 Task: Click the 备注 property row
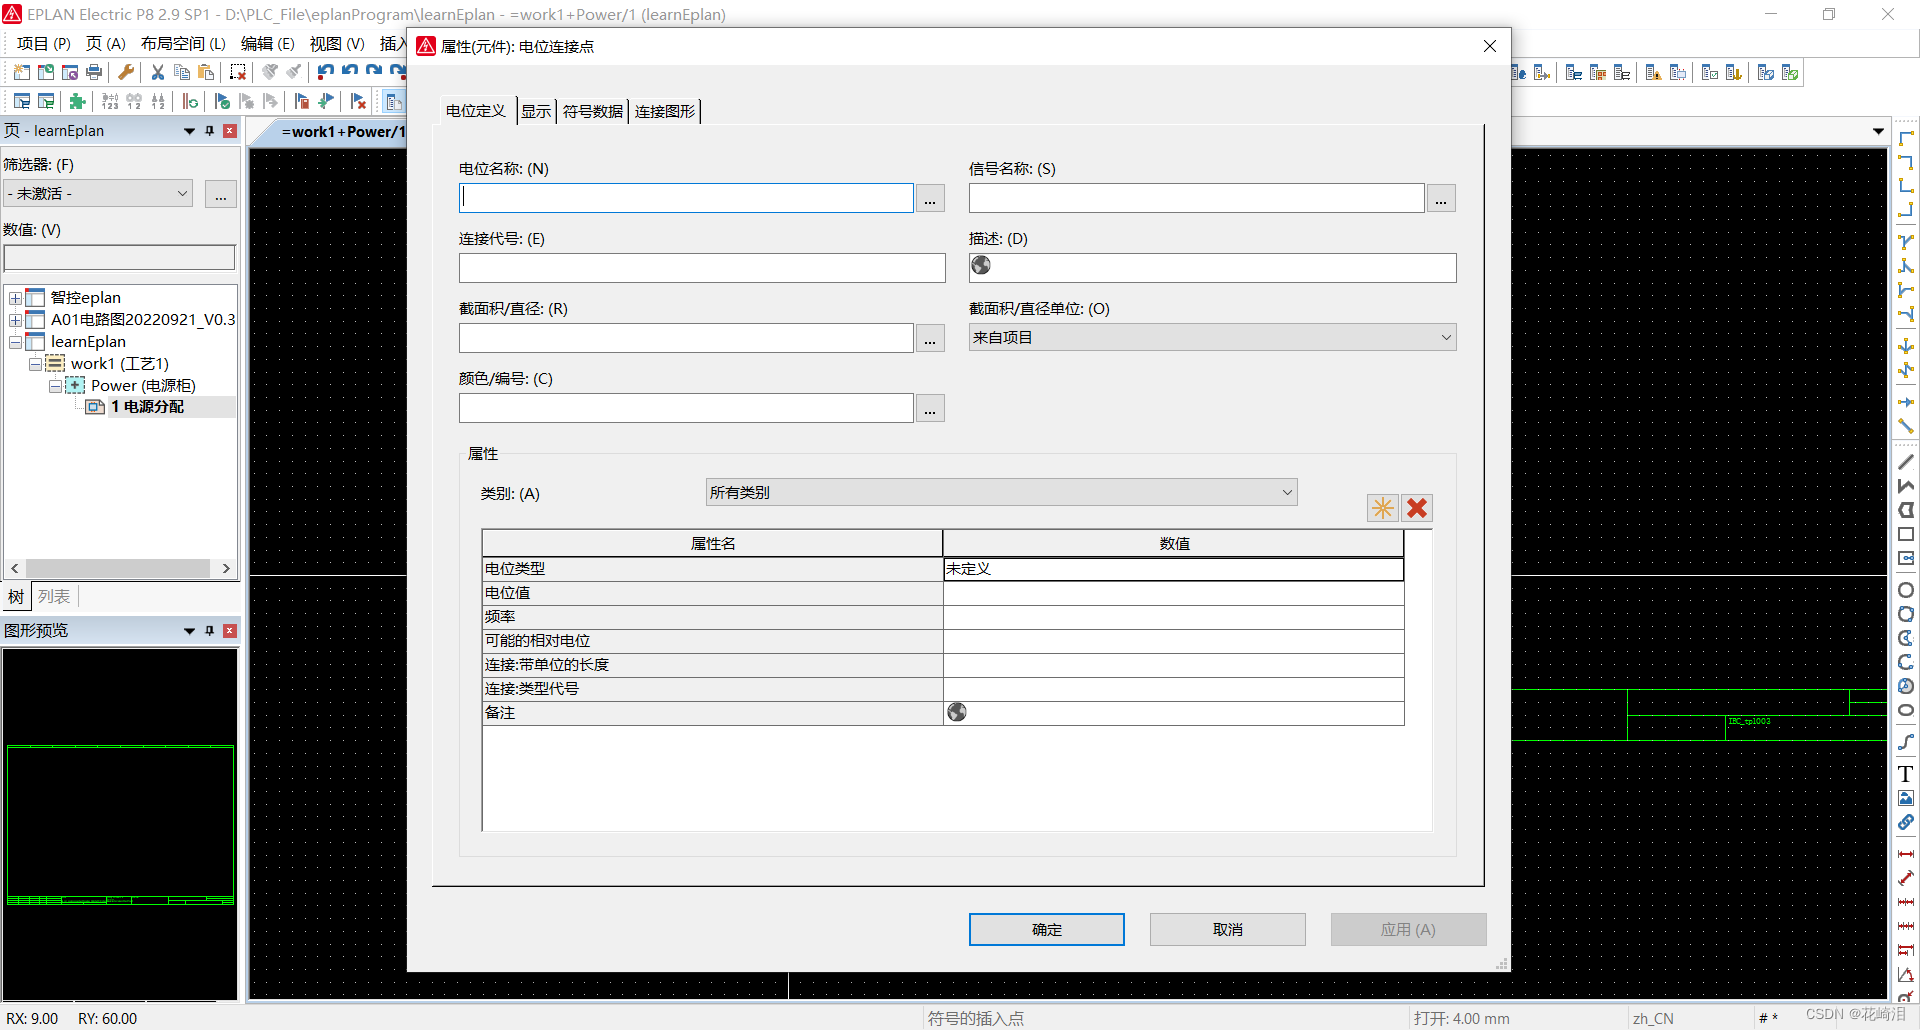click(x=942, y=713)
